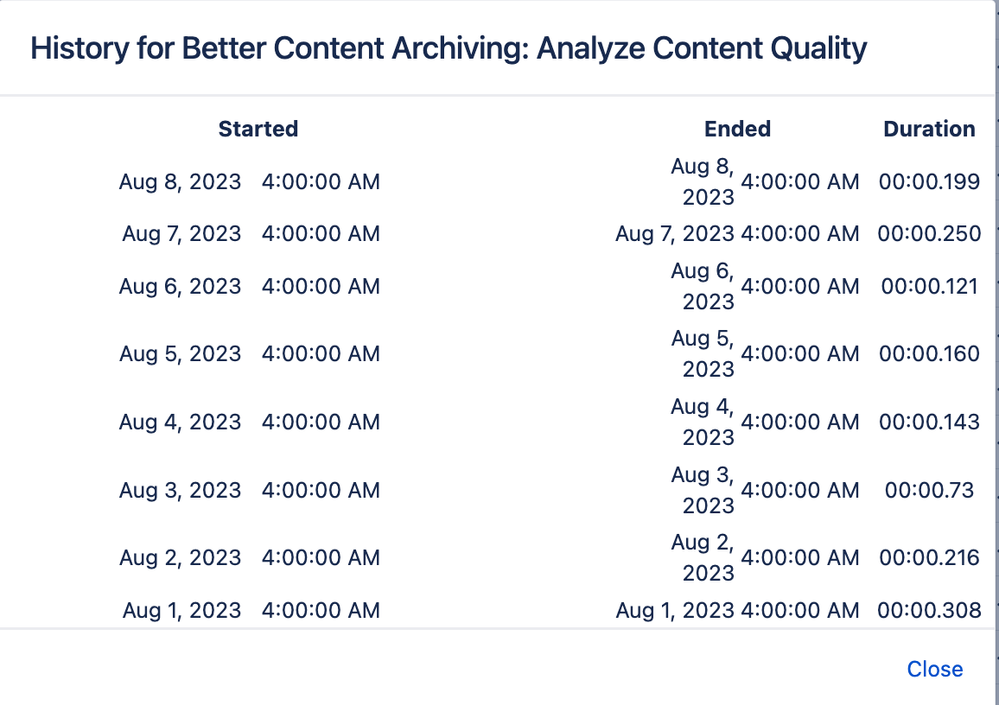Sort by the Duration column header
The image size is (999, 705).
[x=929, y=128]
